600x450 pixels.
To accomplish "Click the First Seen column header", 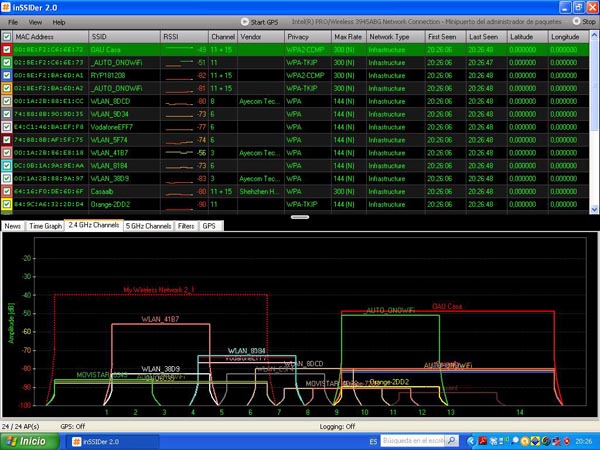I will (445, 37).
